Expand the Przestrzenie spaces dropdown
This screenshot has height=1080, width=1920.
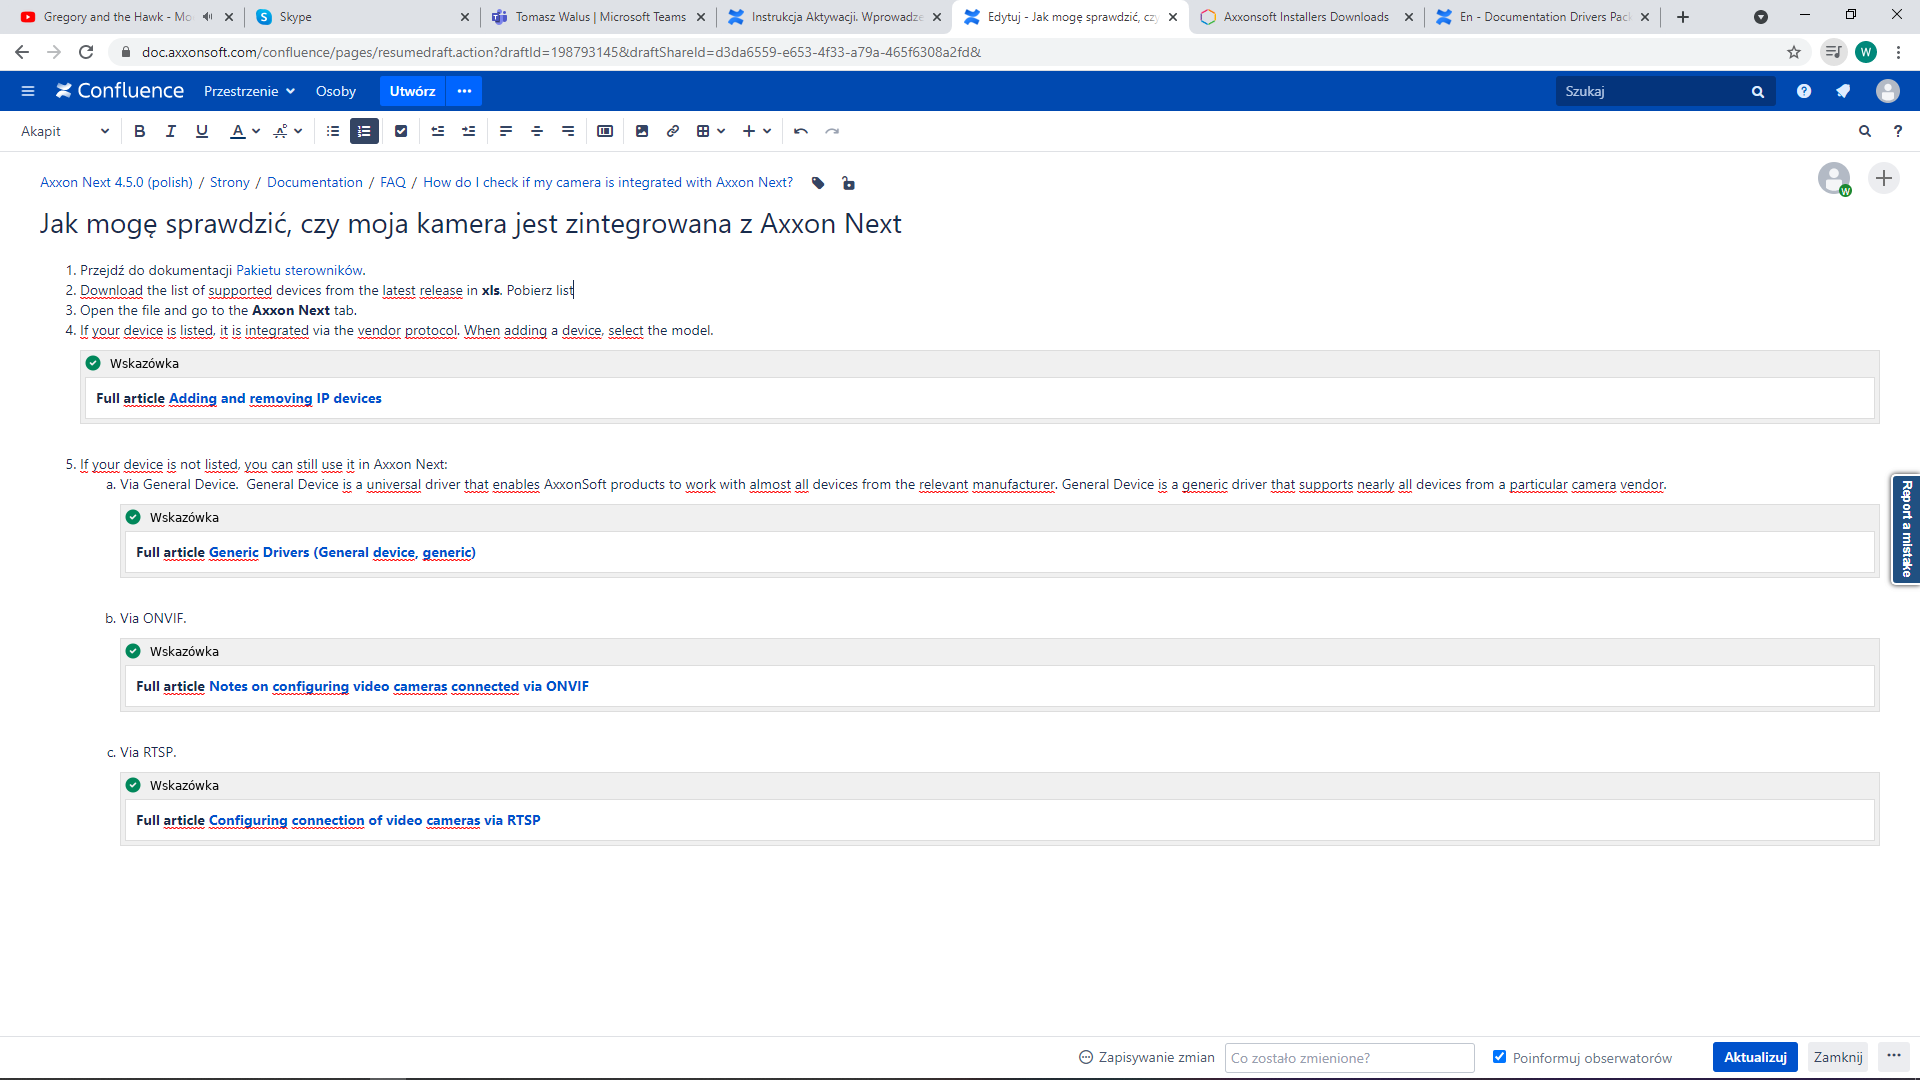[249, 91]
